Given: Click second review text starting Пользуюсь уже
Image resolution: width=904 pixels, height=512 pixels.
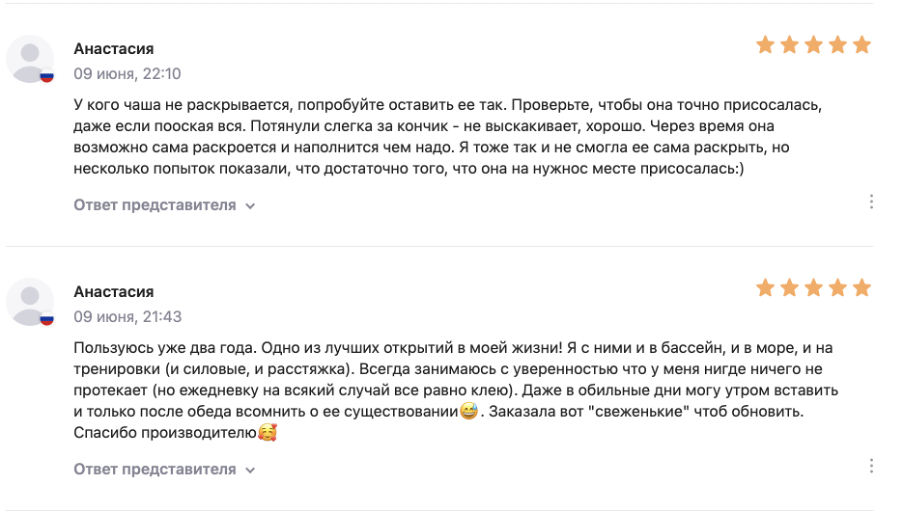Looking at the screenshot, I should [455, 390].
